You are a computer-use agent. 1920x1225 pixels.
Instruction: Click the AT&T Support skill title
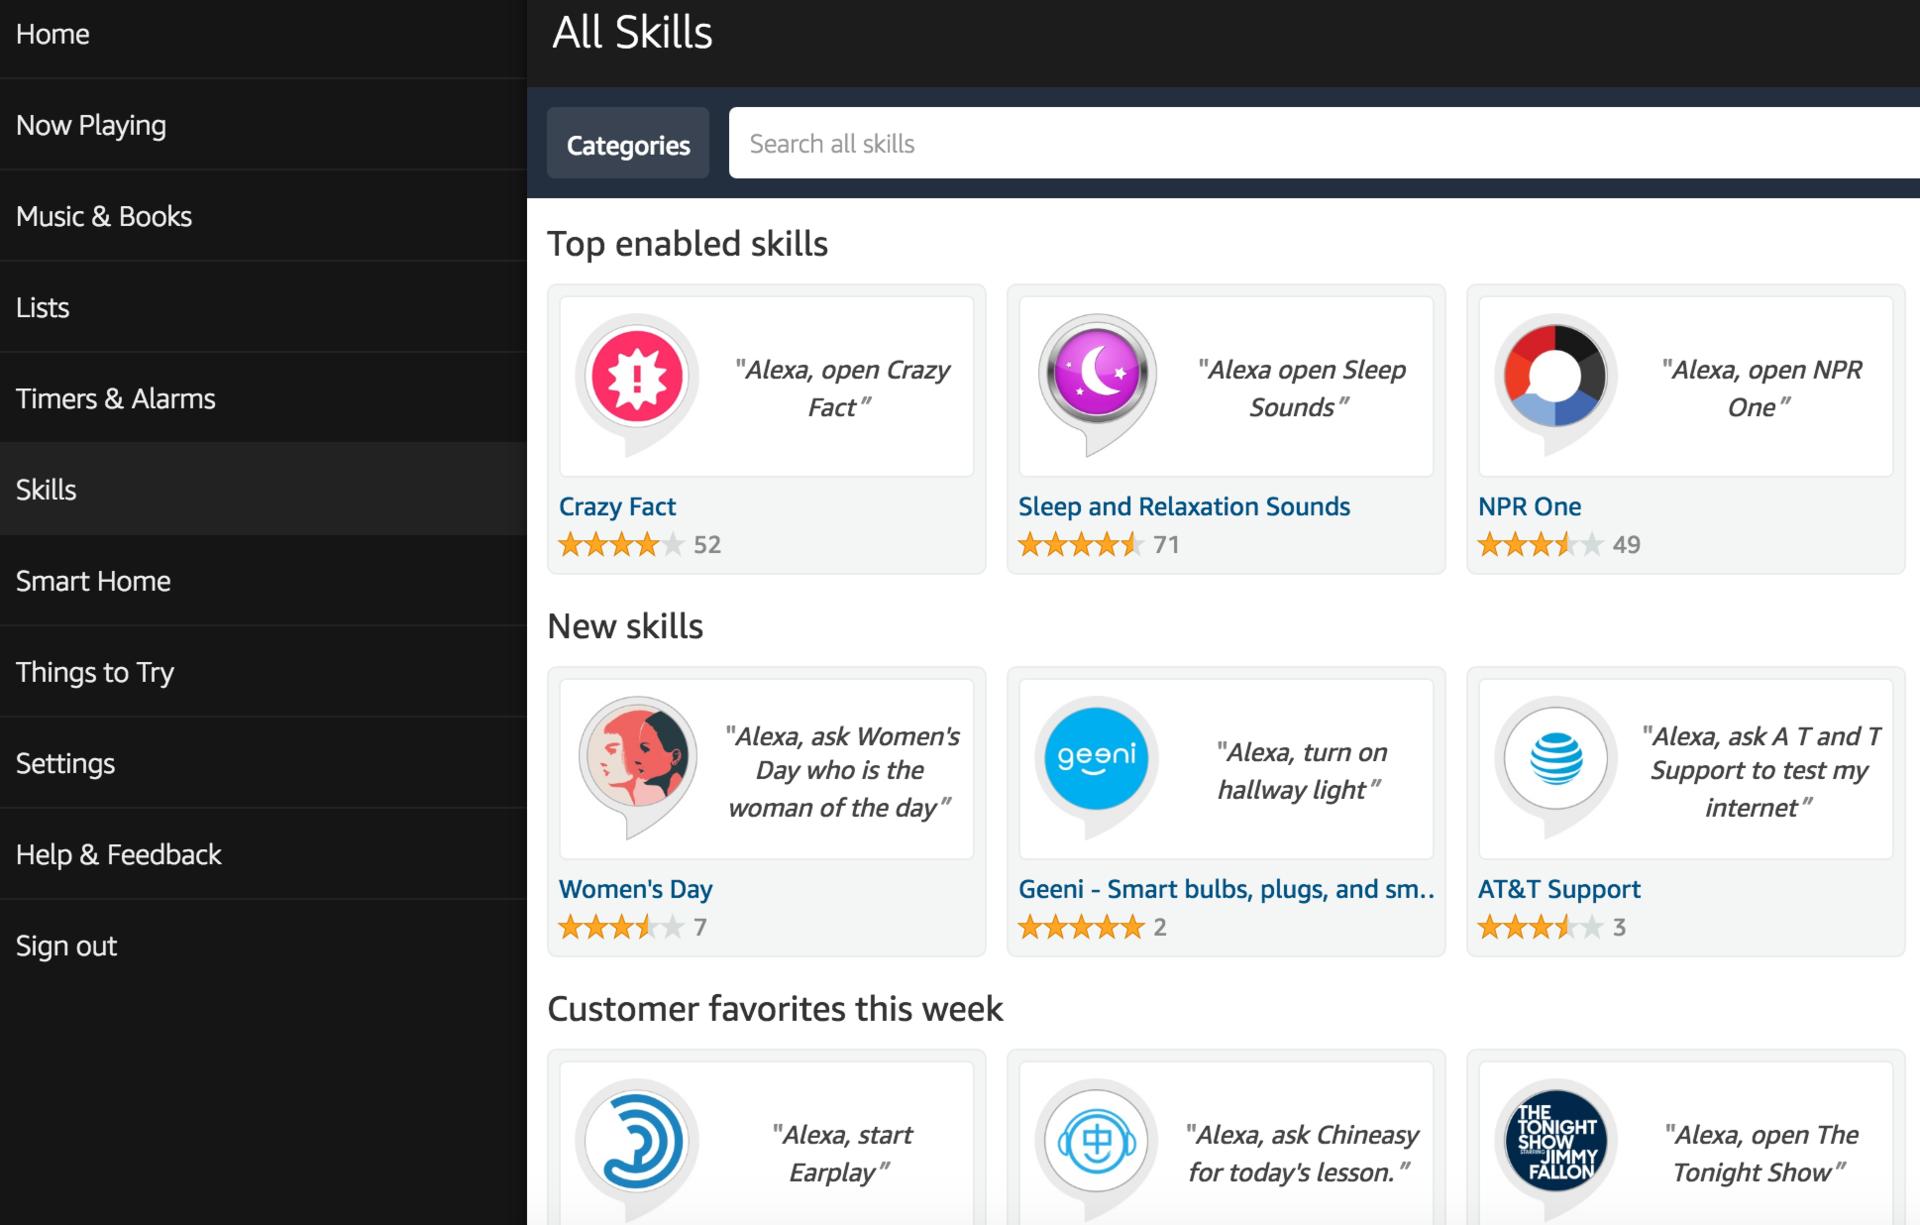click(1558, 889)
